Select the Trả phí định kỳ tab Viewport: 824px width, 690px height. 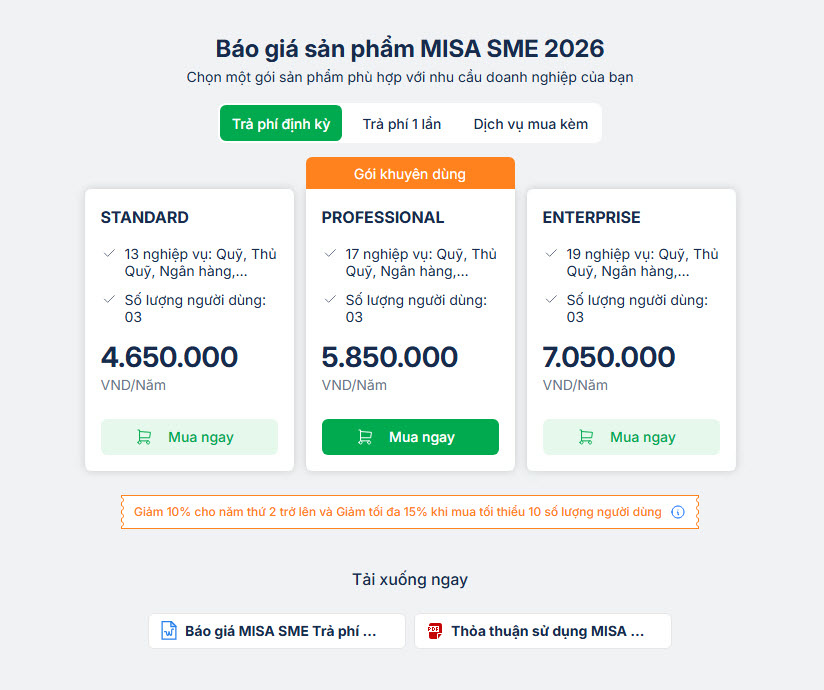click(281, 124)
